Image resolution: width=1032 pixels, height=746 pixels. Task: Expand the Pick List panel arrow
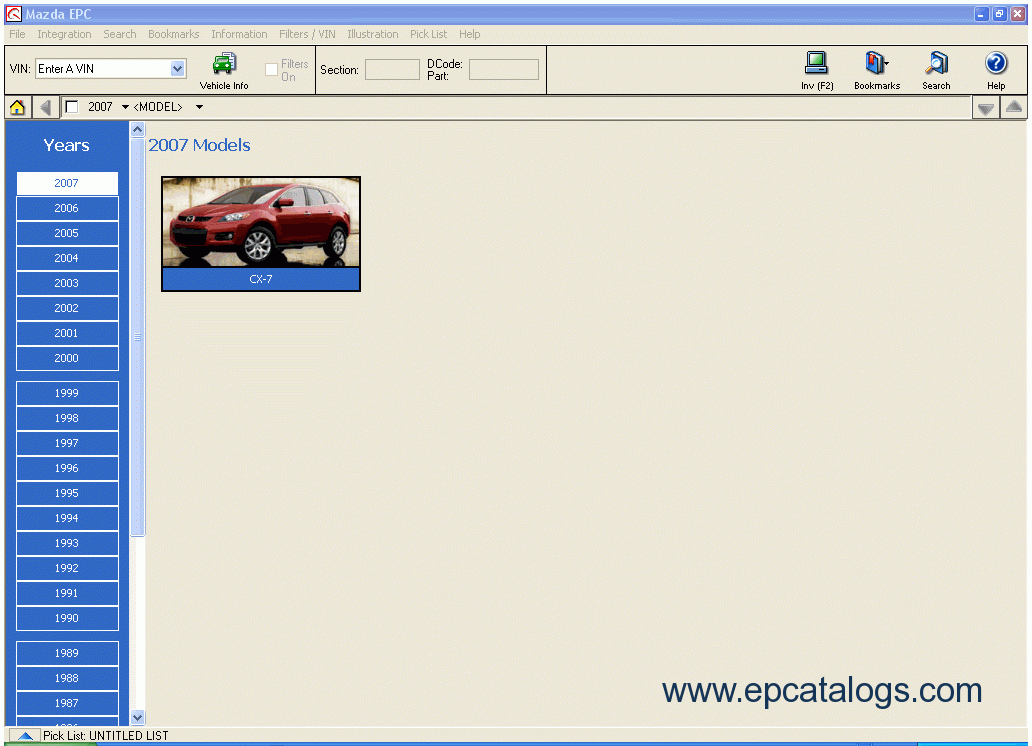coord(25,735)
